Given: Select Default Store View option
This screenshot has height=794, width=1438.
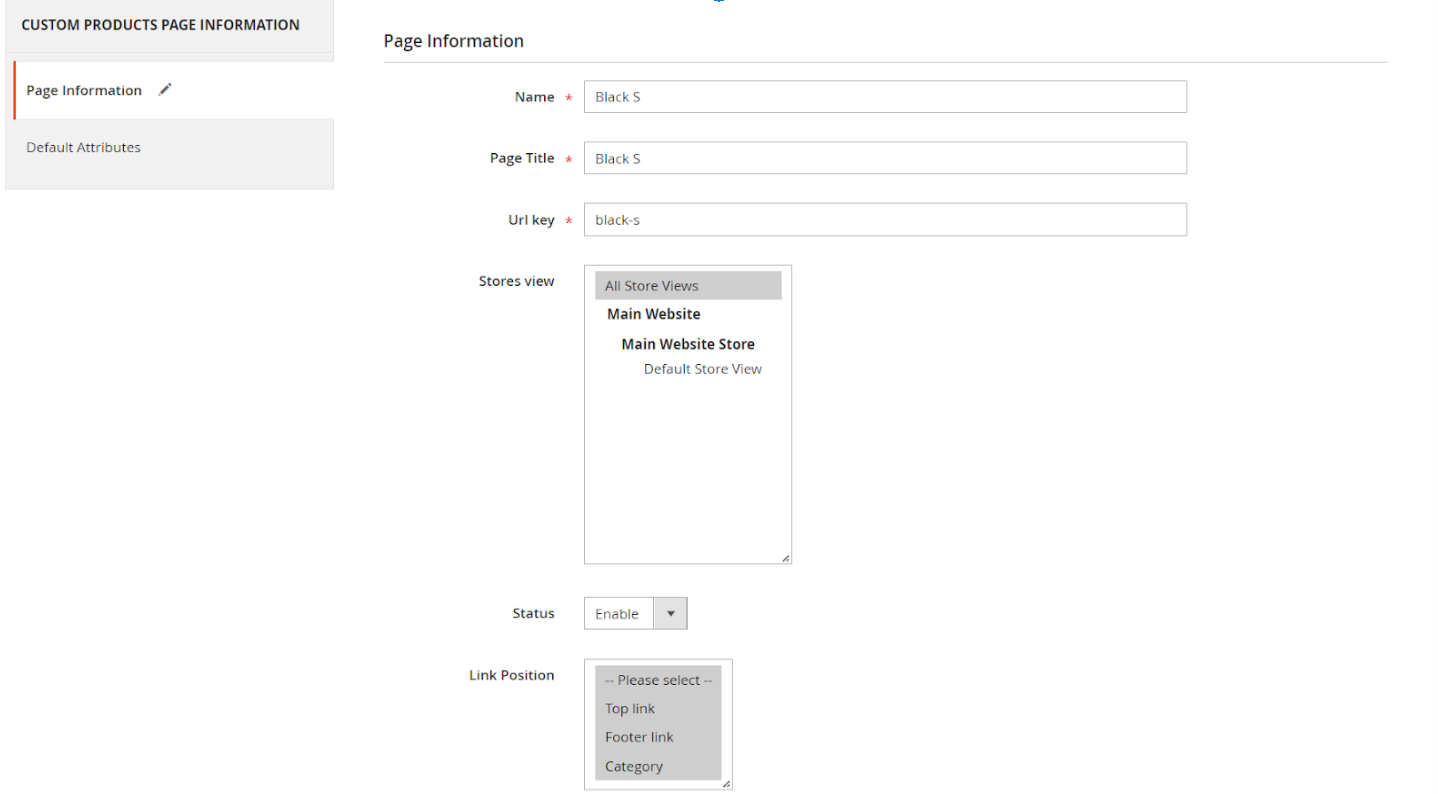Looking at the screenshot, I should pos(702,369).
